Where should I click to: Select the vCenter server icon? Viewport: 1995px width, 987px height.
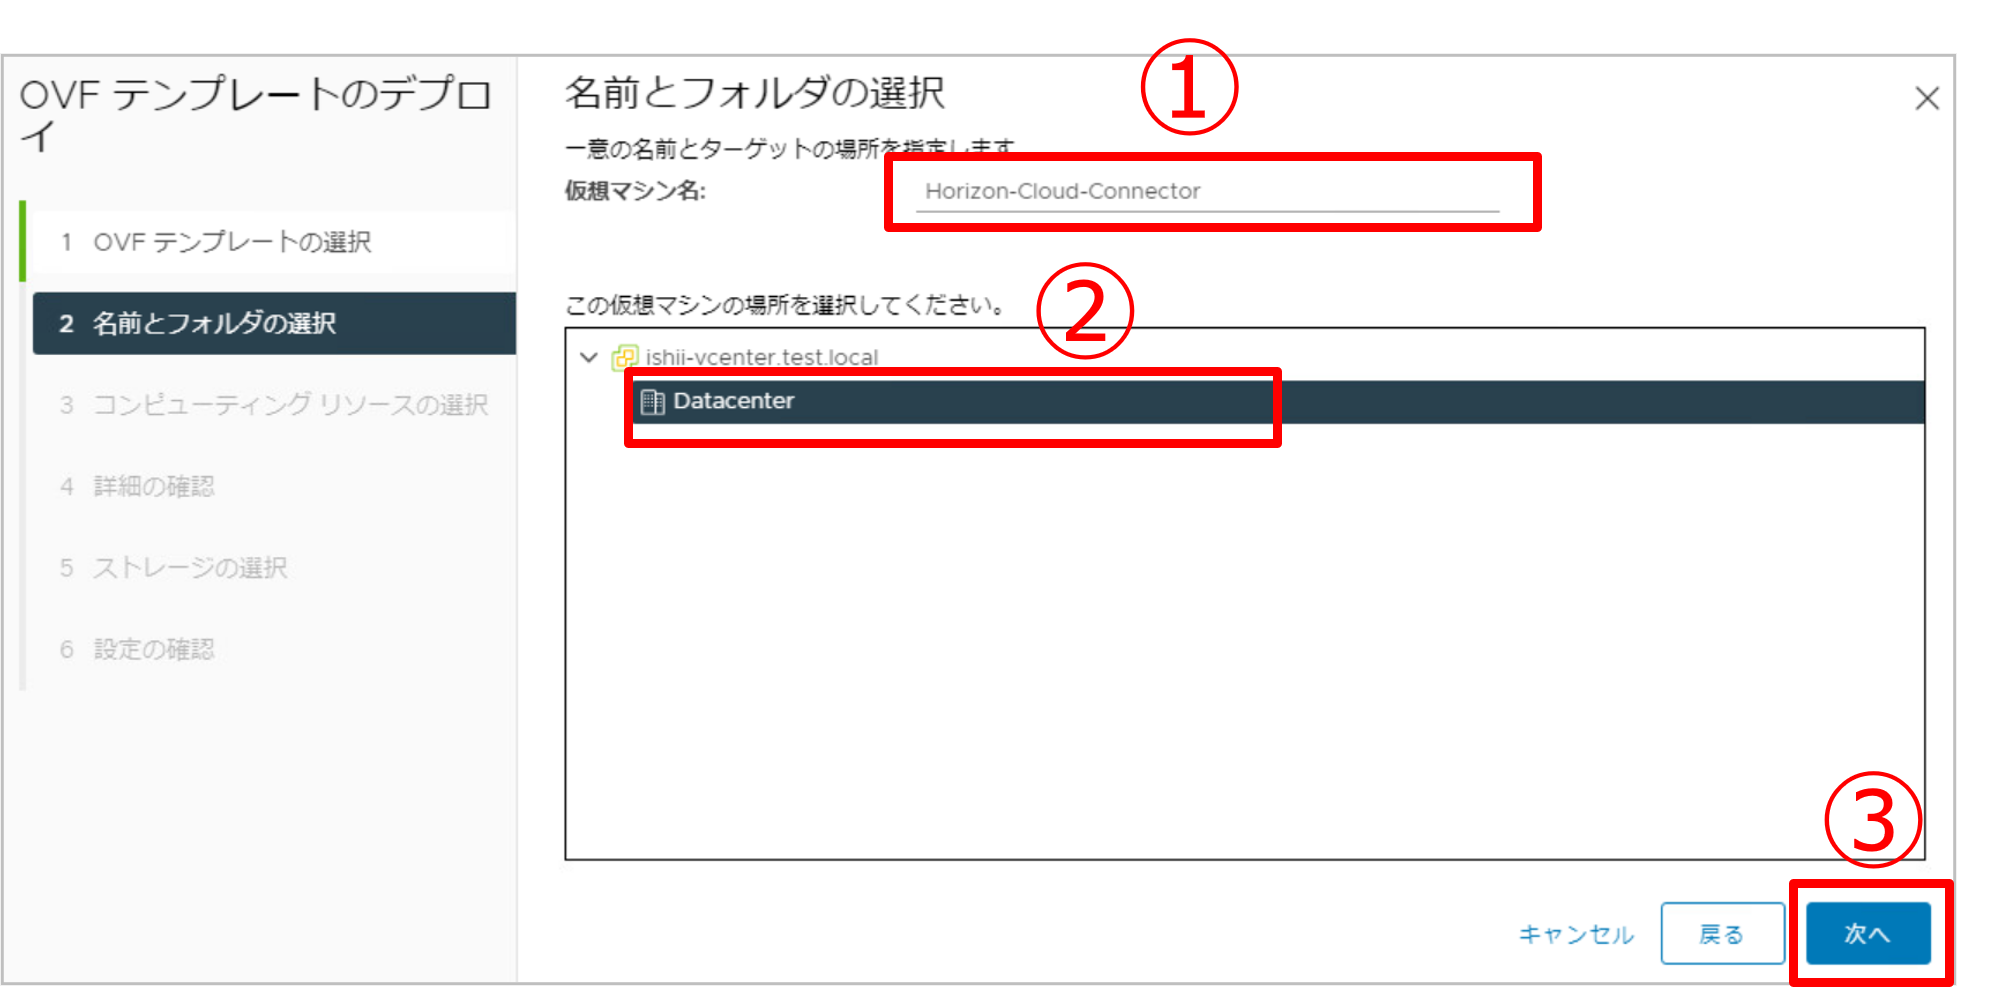click(x=625, y=357)
